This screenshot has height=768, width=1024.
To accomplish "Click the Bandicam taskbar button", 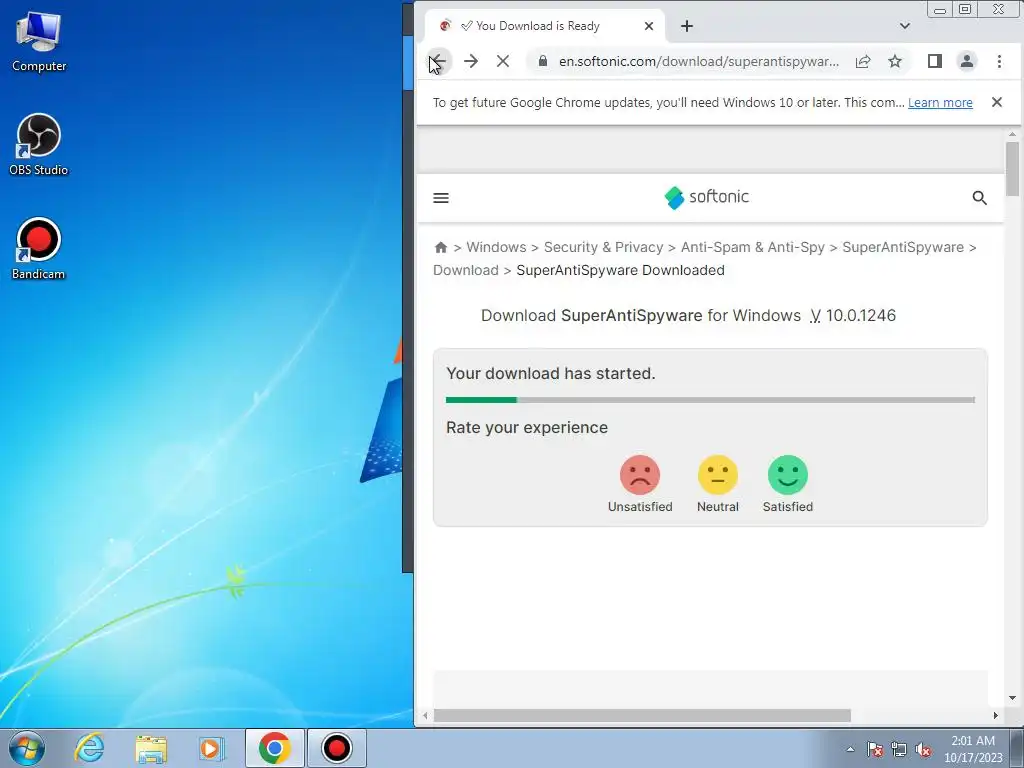I will [336, 748].
